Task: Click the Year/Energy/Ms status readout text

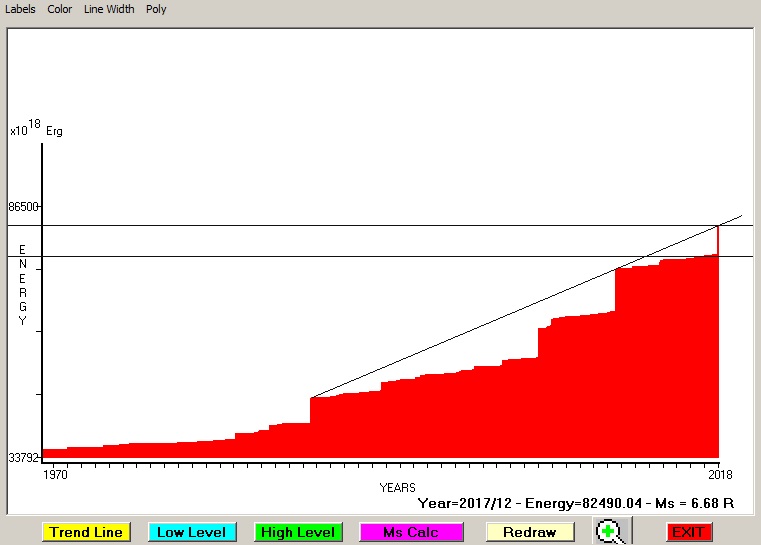Action: (575, 503)
